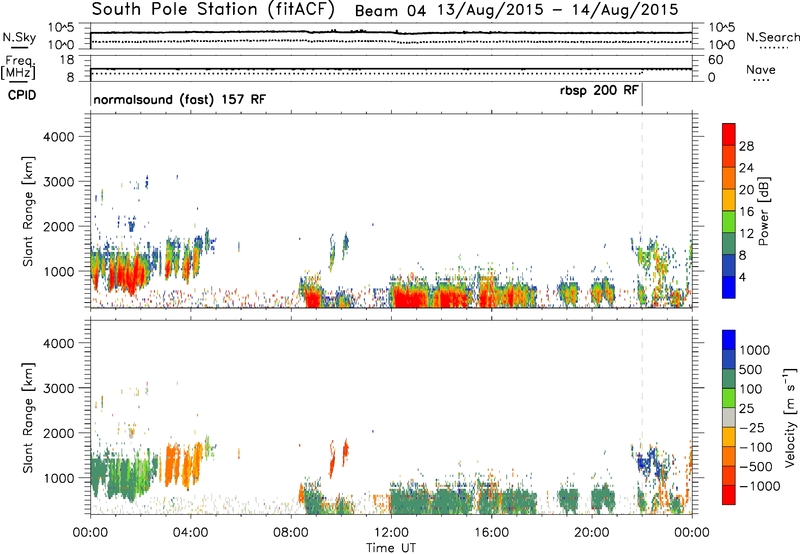This screenshot has height=554, width=800.
Task: Click the Time UT axis title
Action: pyautogui.click(x=391, y=548)
